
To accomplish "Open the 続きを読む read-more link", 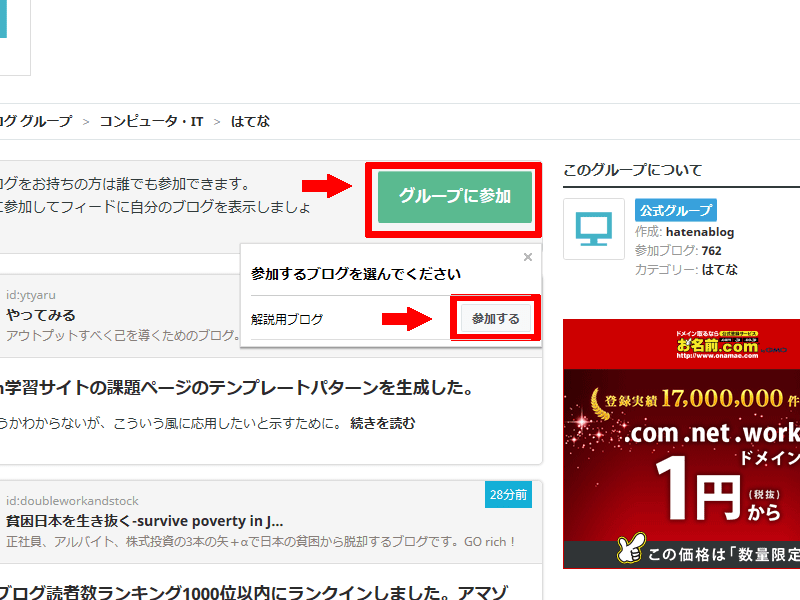I will (383, 423).
